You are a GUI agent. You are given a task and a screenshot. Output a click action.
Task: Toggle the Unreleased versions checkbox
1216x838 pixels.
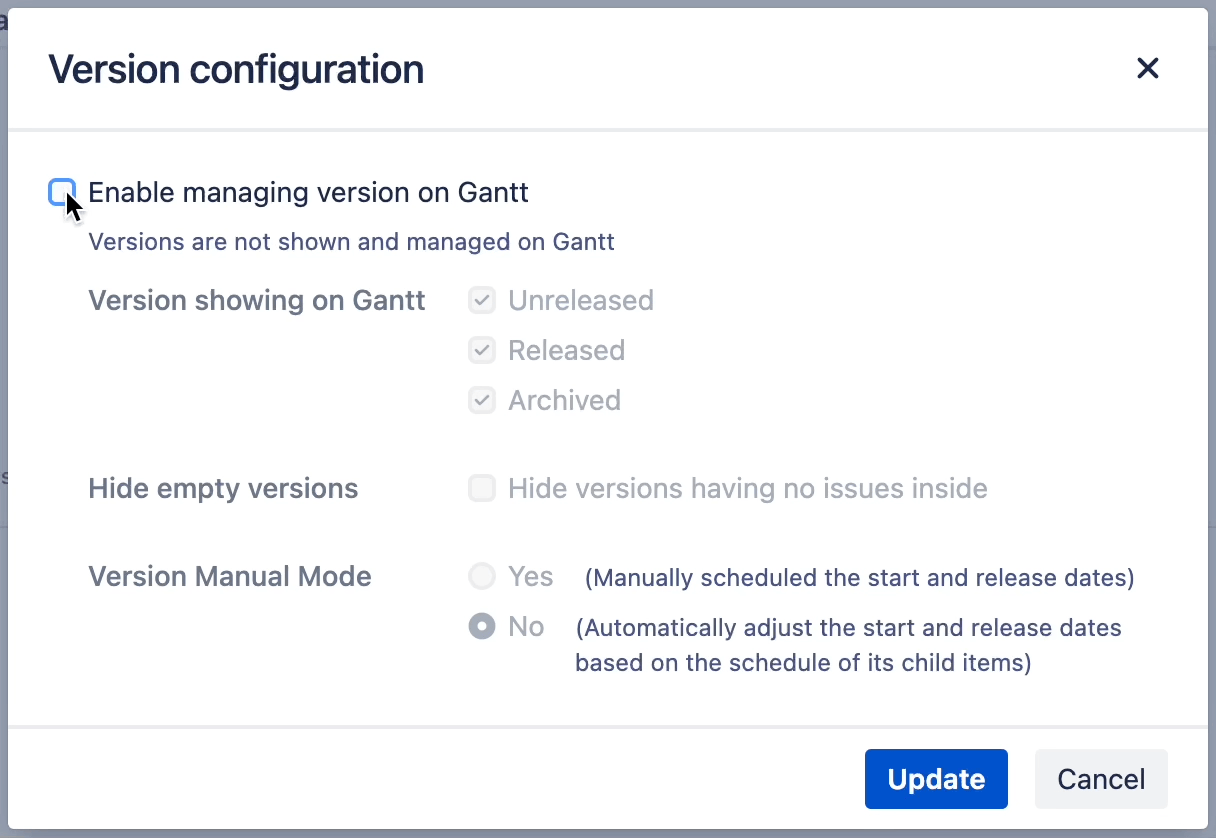tap(482, 300)
